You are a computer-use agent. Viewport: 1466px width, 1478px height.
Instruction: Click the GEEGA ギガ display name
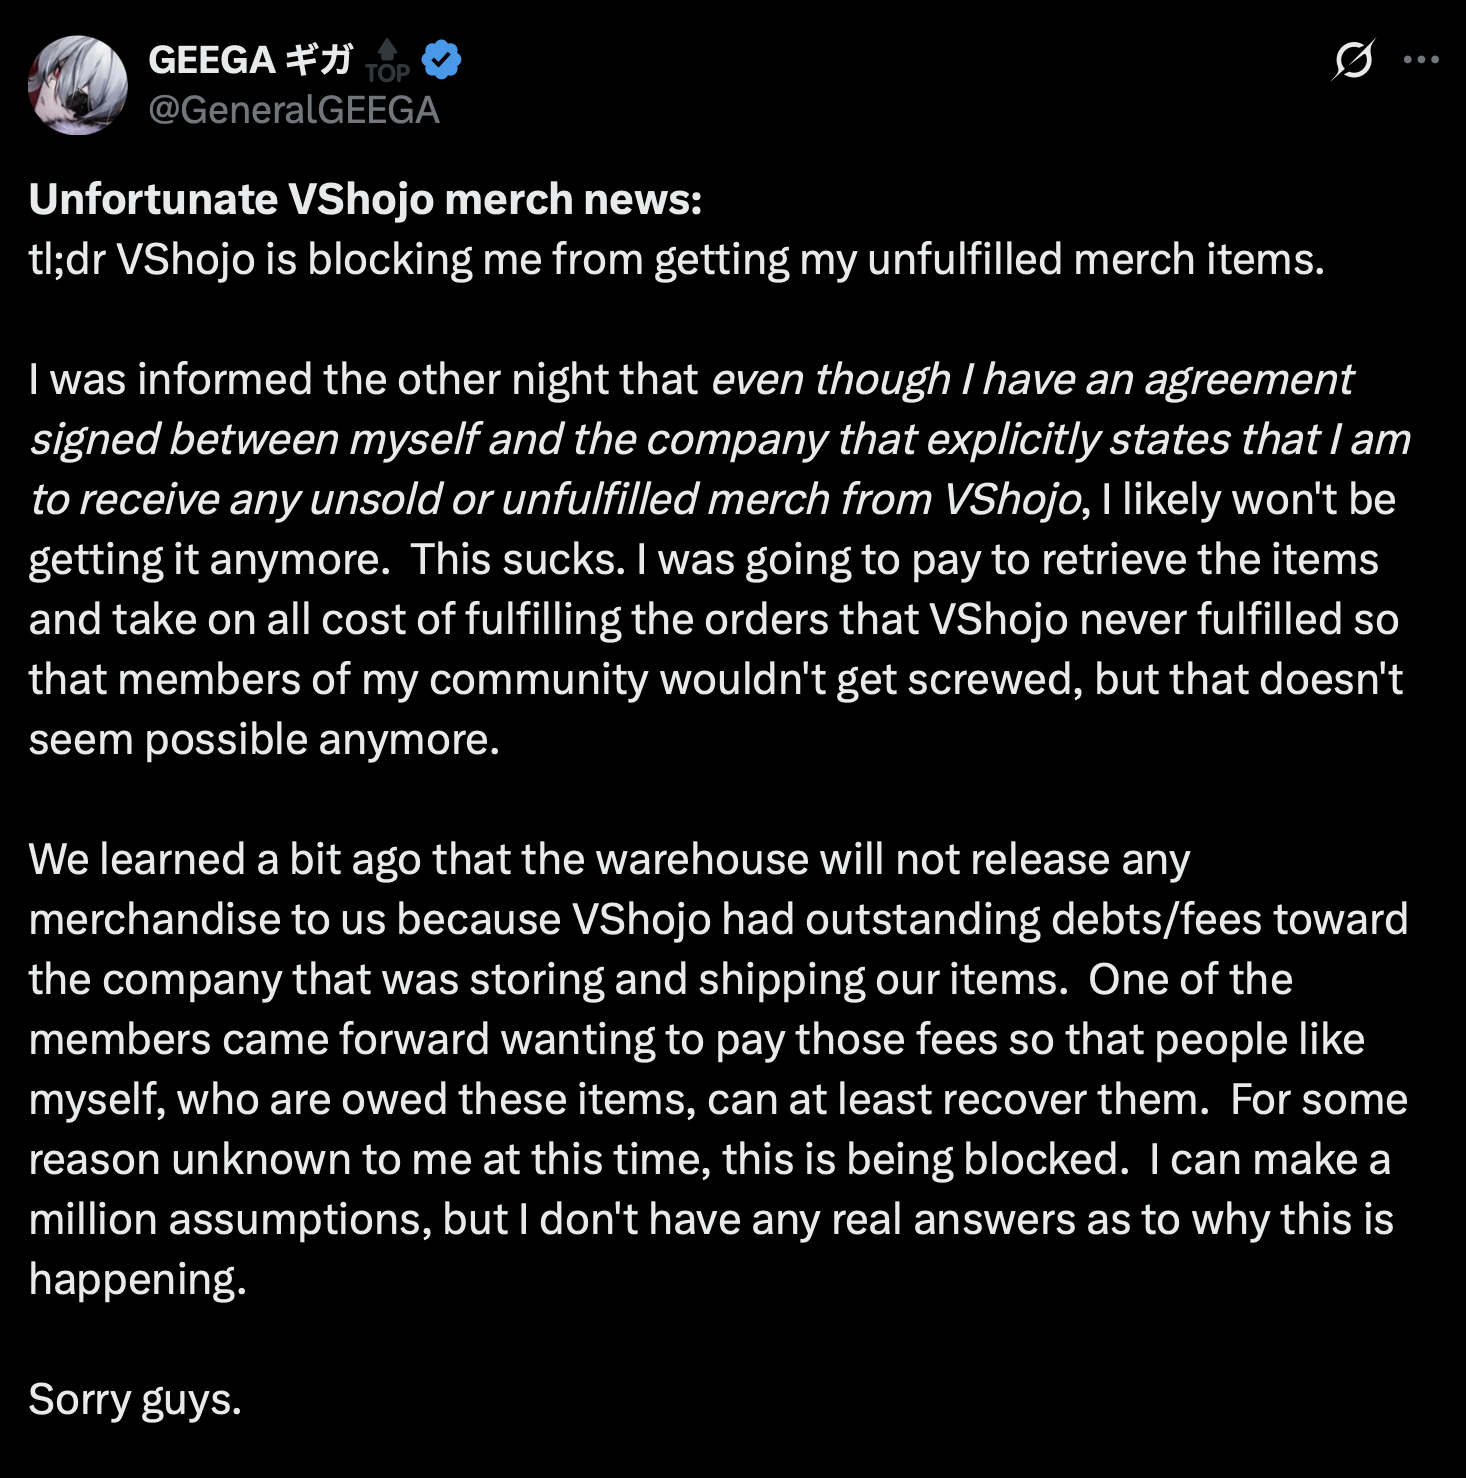[250, 60]
